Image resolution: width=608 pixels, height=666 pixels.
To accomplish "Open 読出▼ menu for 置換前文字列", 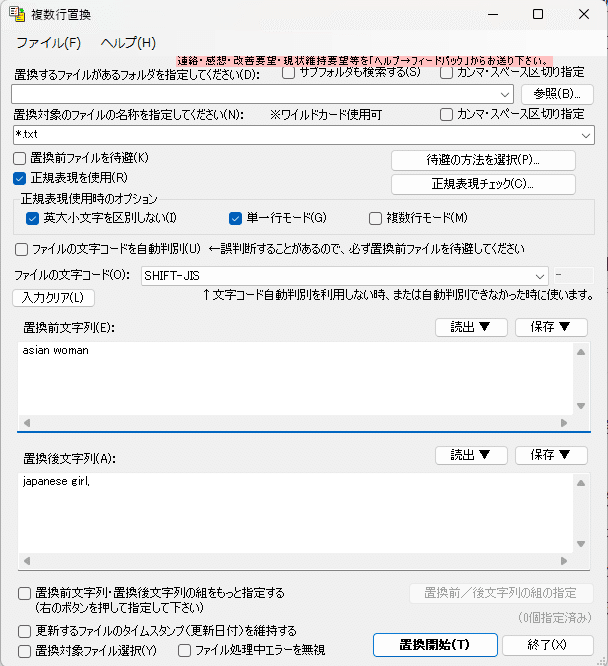I will [x=471, y=327].
